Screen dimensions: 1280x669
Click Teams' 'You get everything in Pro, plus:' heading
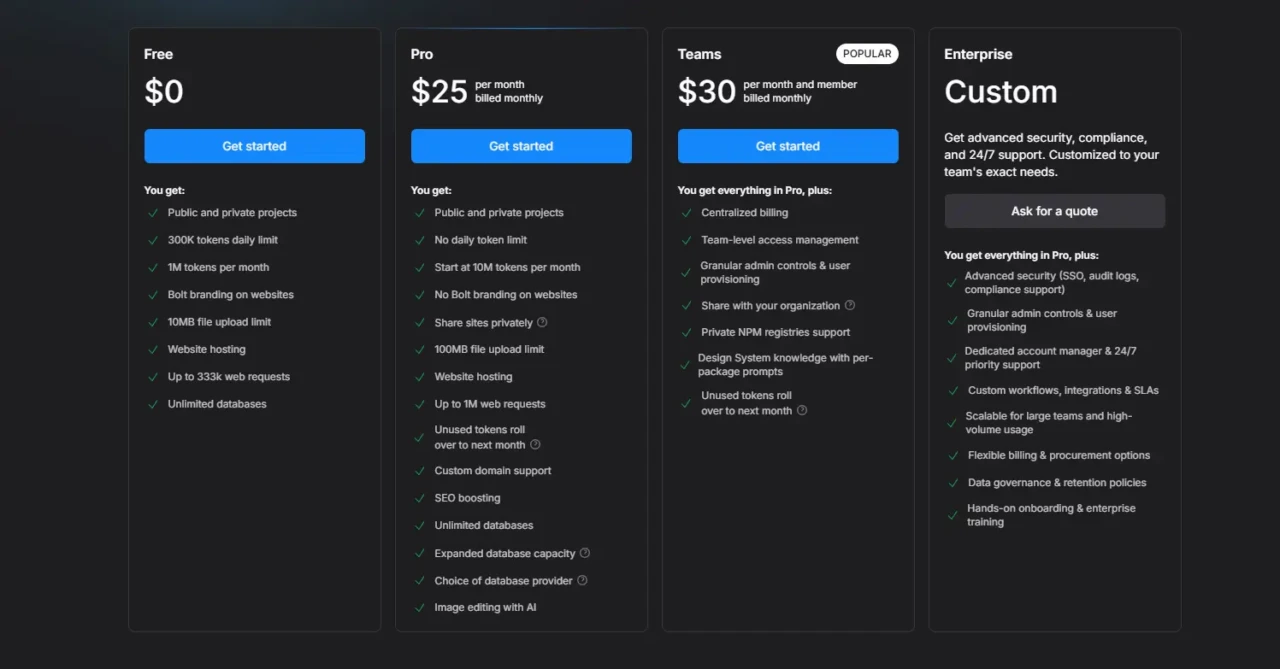tap(755, 190)
